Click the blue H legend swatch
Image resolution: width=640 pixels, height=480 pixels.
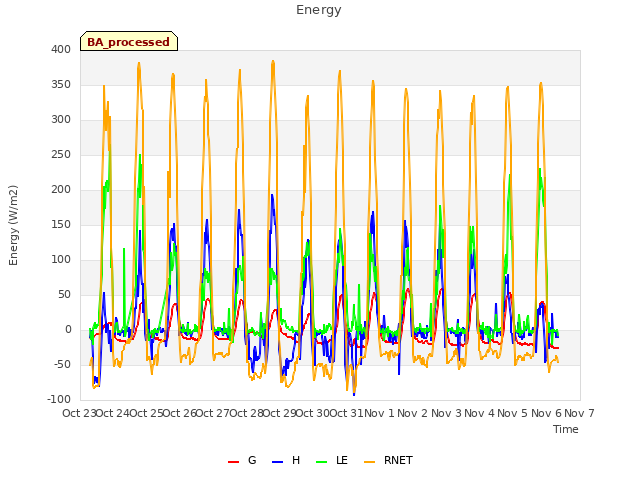click(x=277, y=462)
